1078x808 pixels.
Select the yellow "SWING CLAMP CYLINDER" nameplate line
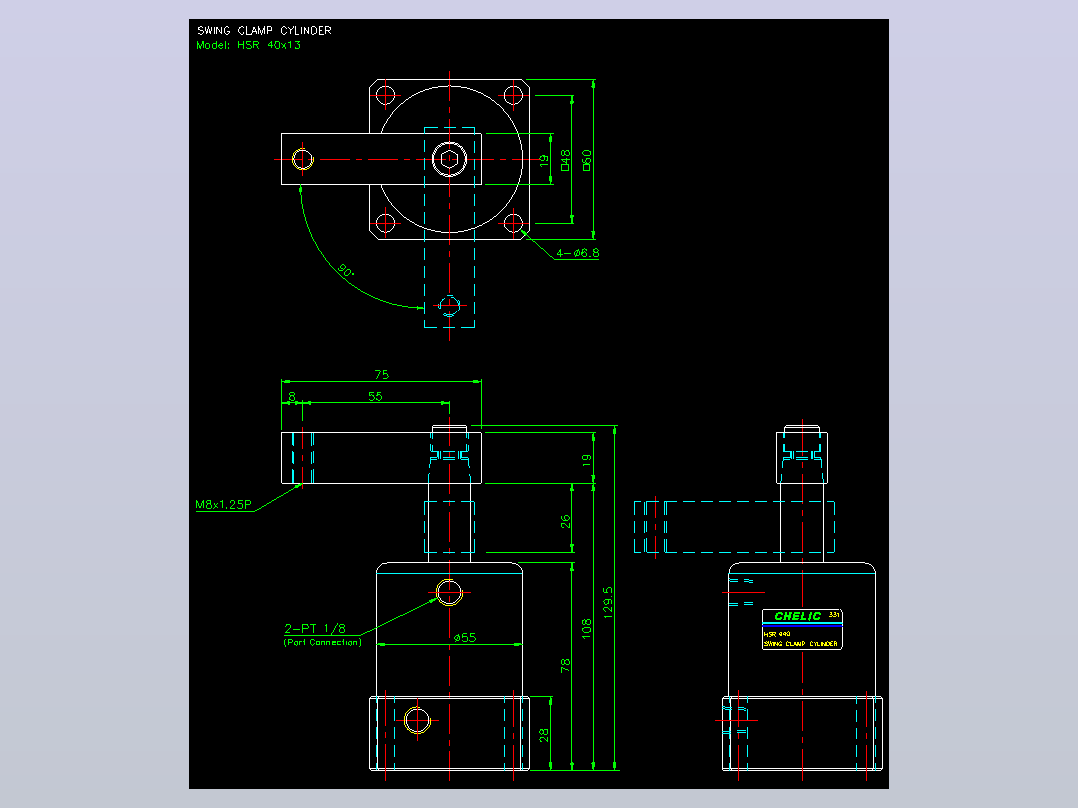pos(800,644)
